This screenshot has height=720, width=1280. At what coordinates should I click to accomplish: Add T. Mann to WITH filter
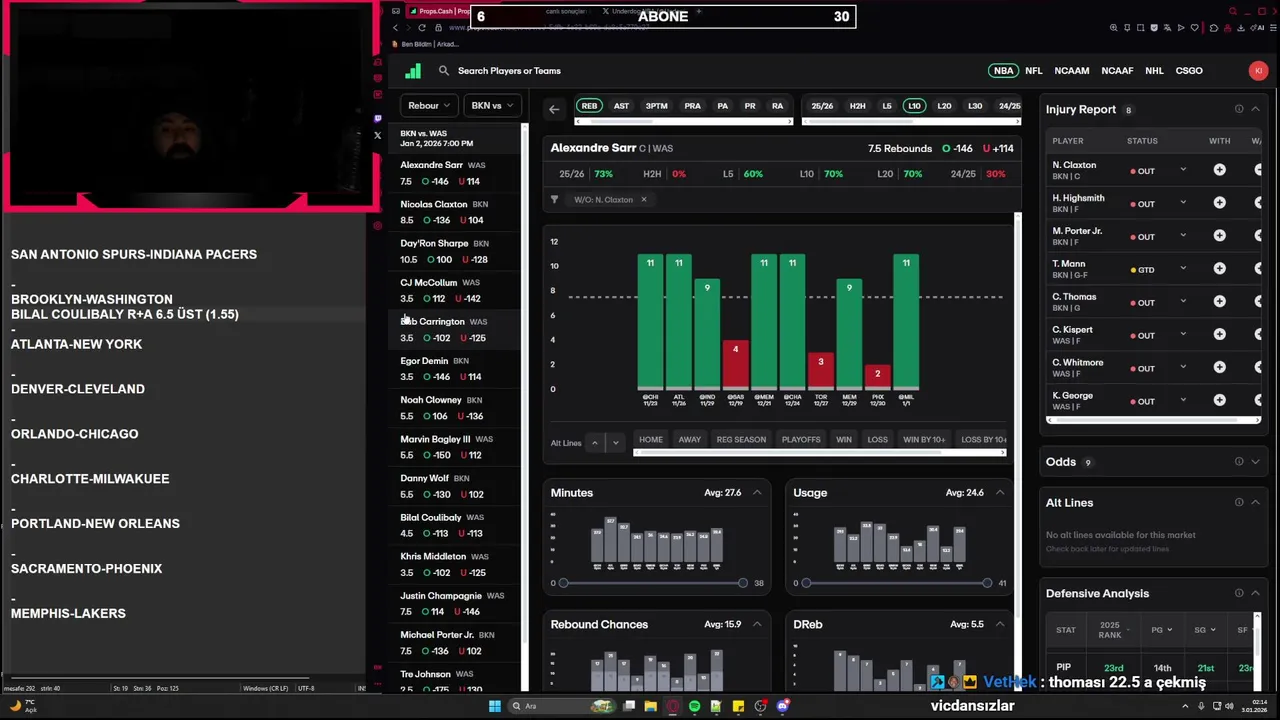tap(1219, 269)
